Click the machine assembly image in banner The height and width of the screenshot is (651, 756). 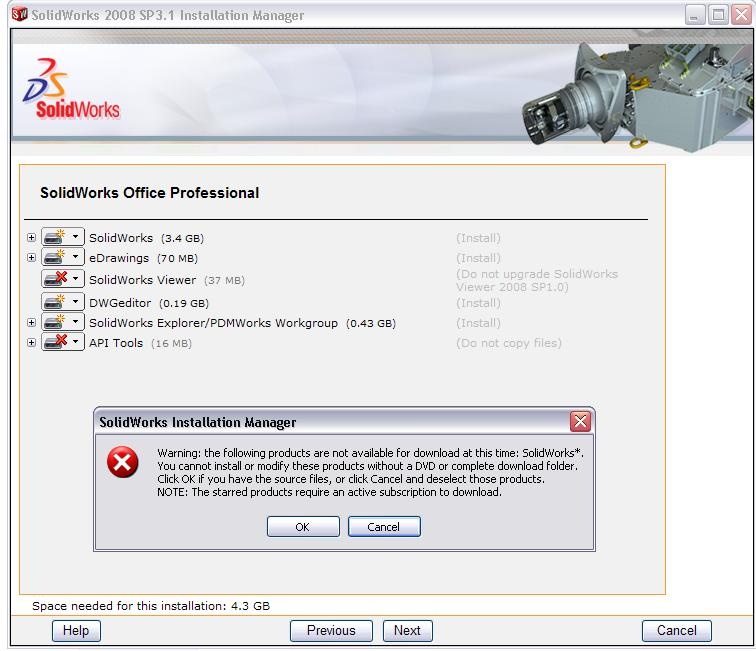click(637, 96)
